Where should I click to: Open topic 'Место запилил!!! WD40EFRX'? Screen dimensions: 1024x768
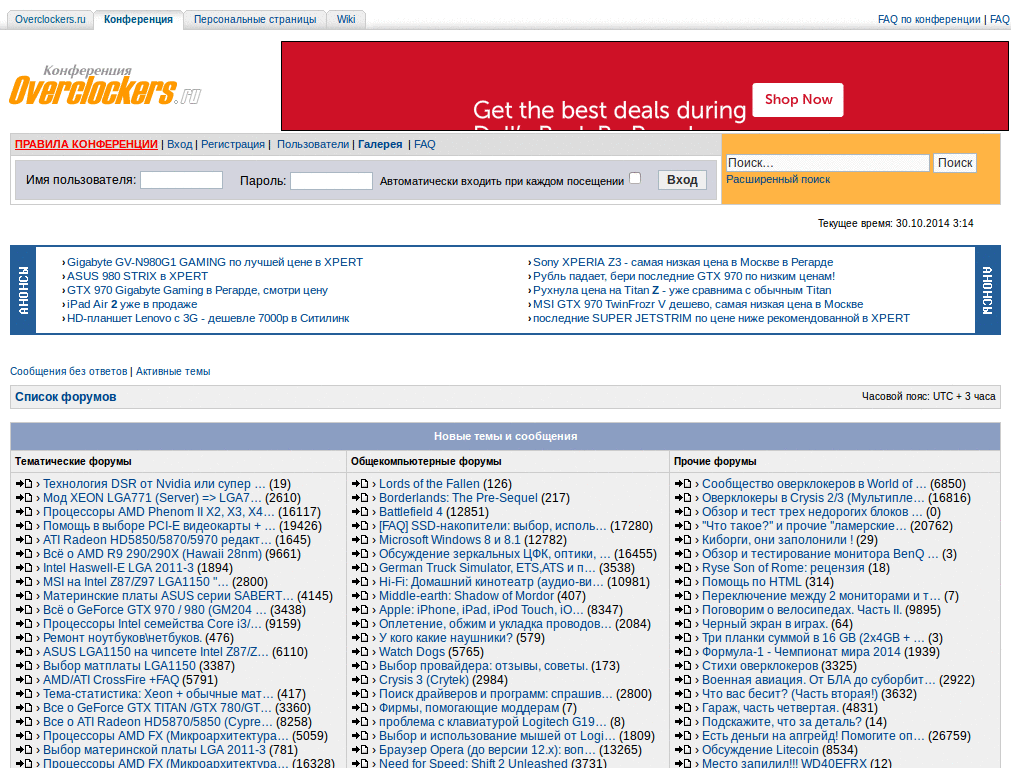coord(784,763)
